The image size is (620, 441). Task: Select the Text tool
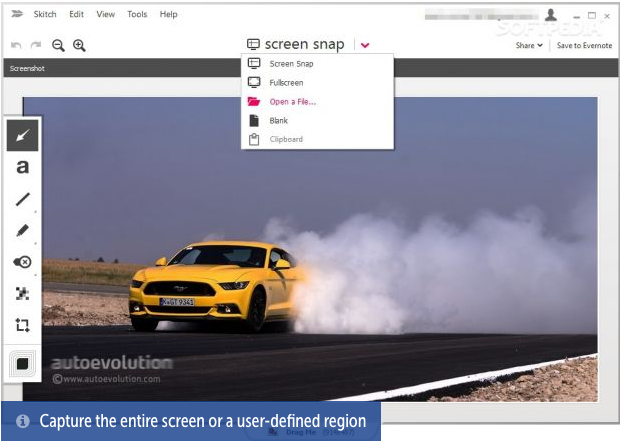pyautogui.click(x=23, y=167)
